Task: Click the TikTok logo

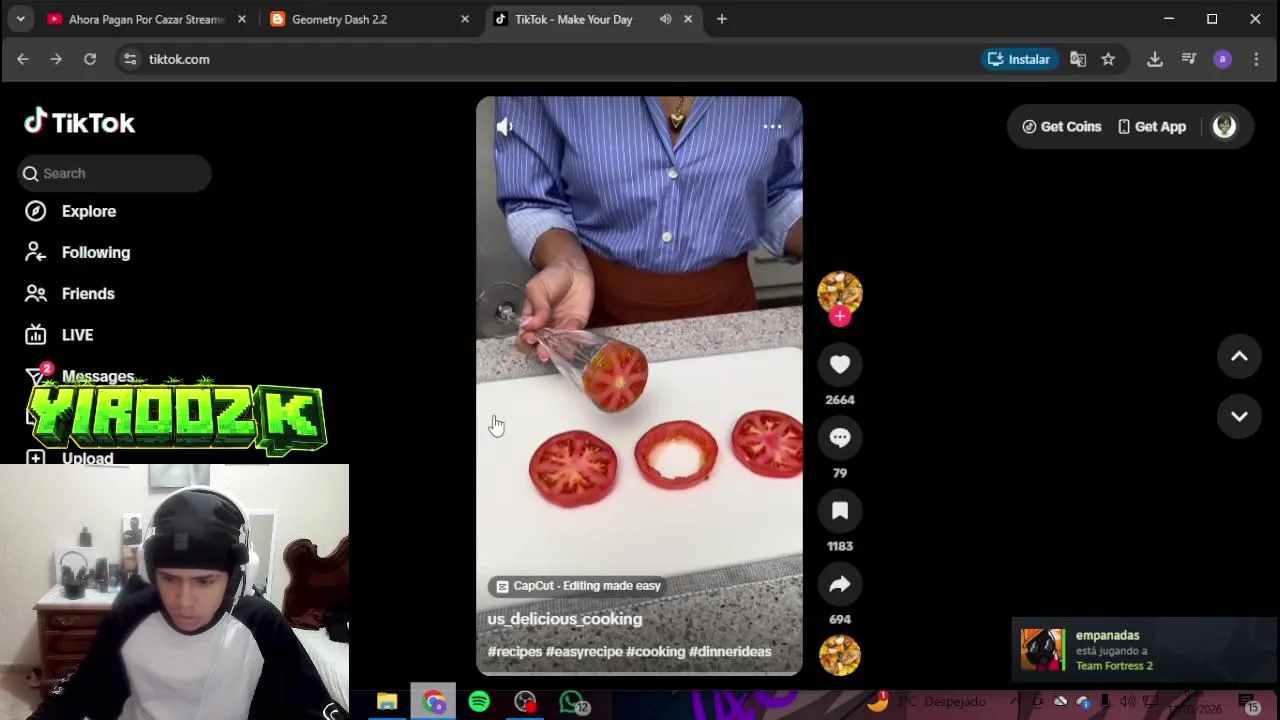Action: coord(80,122)
